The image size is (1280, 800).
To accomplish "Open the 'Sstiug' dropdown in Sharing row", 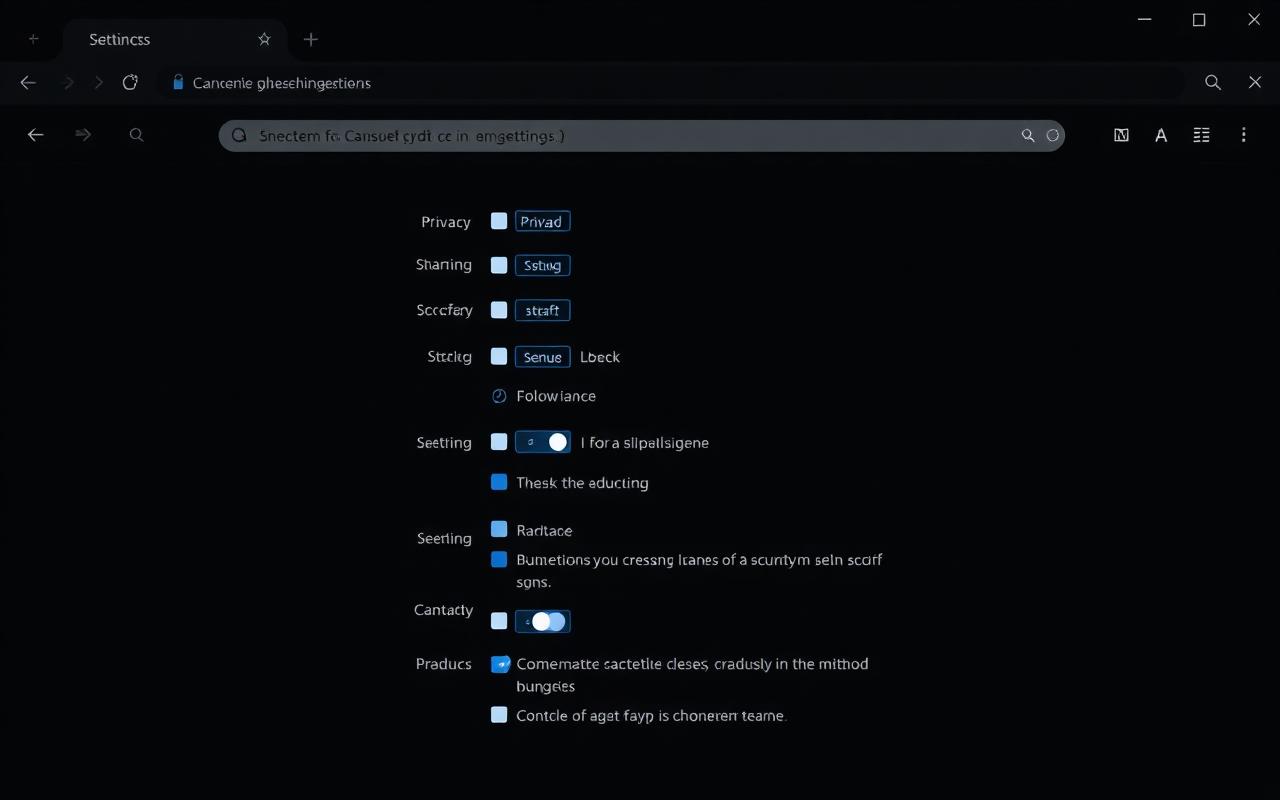I will [543, 265].
